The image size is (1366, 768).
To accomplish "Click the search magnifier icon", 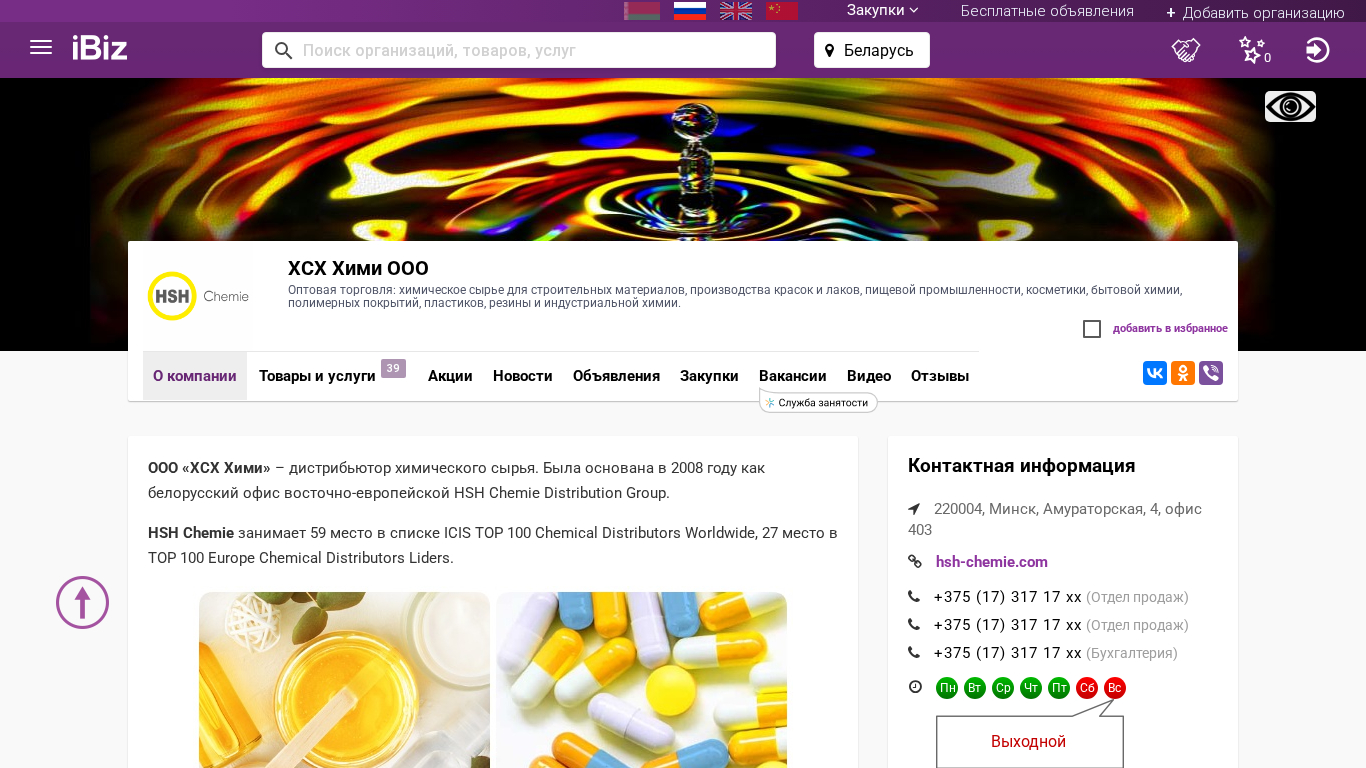I will pos(283,50).
